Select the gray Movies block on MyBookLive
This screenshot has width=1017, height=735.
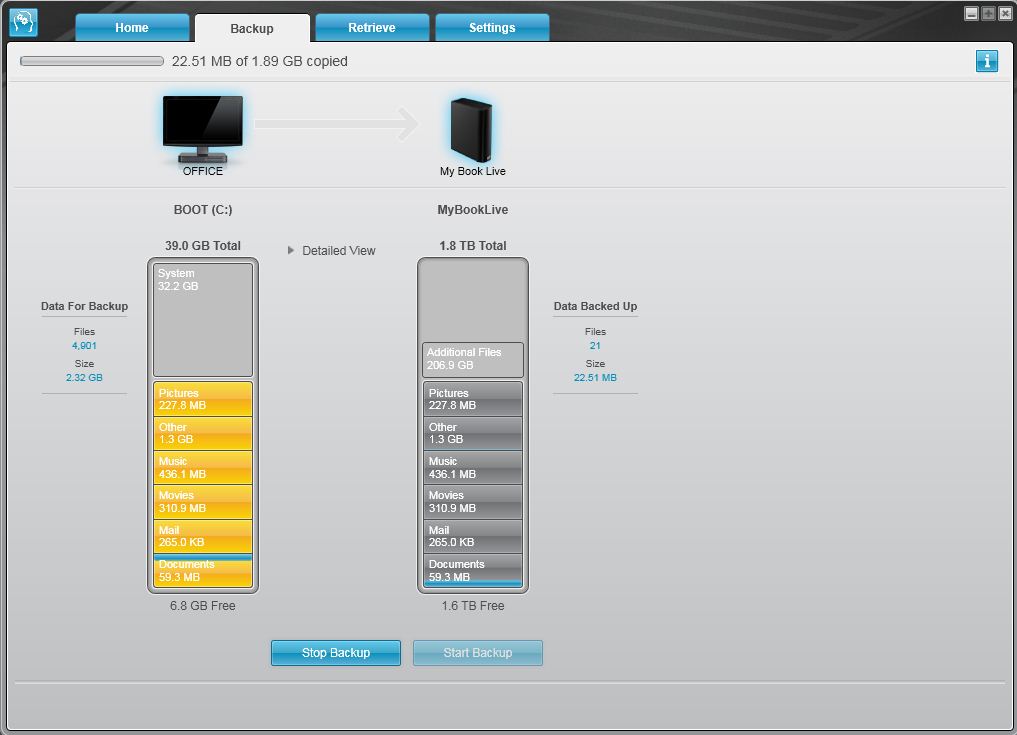(473, 502)
